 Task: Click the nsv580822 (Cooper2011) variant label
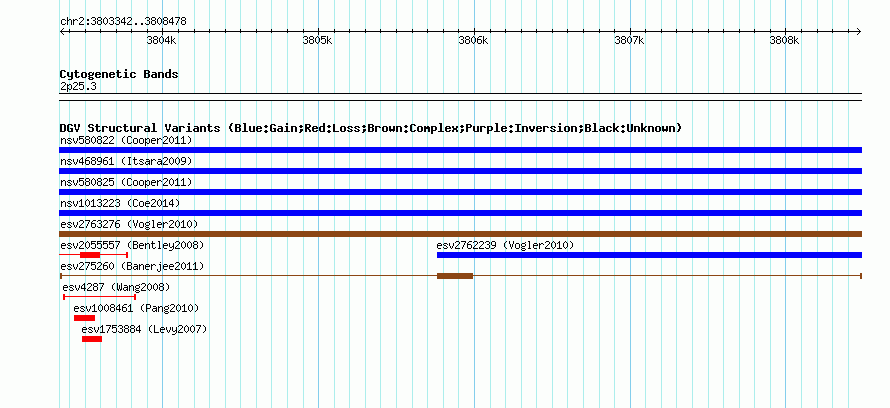(126, 140)
